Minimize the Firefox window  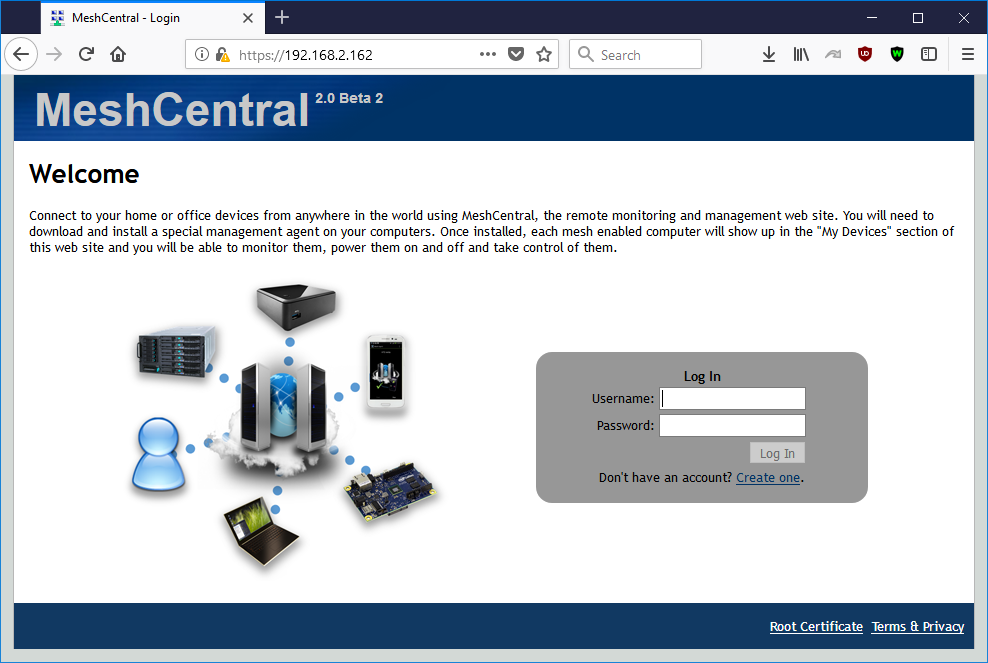click(872, 18)
